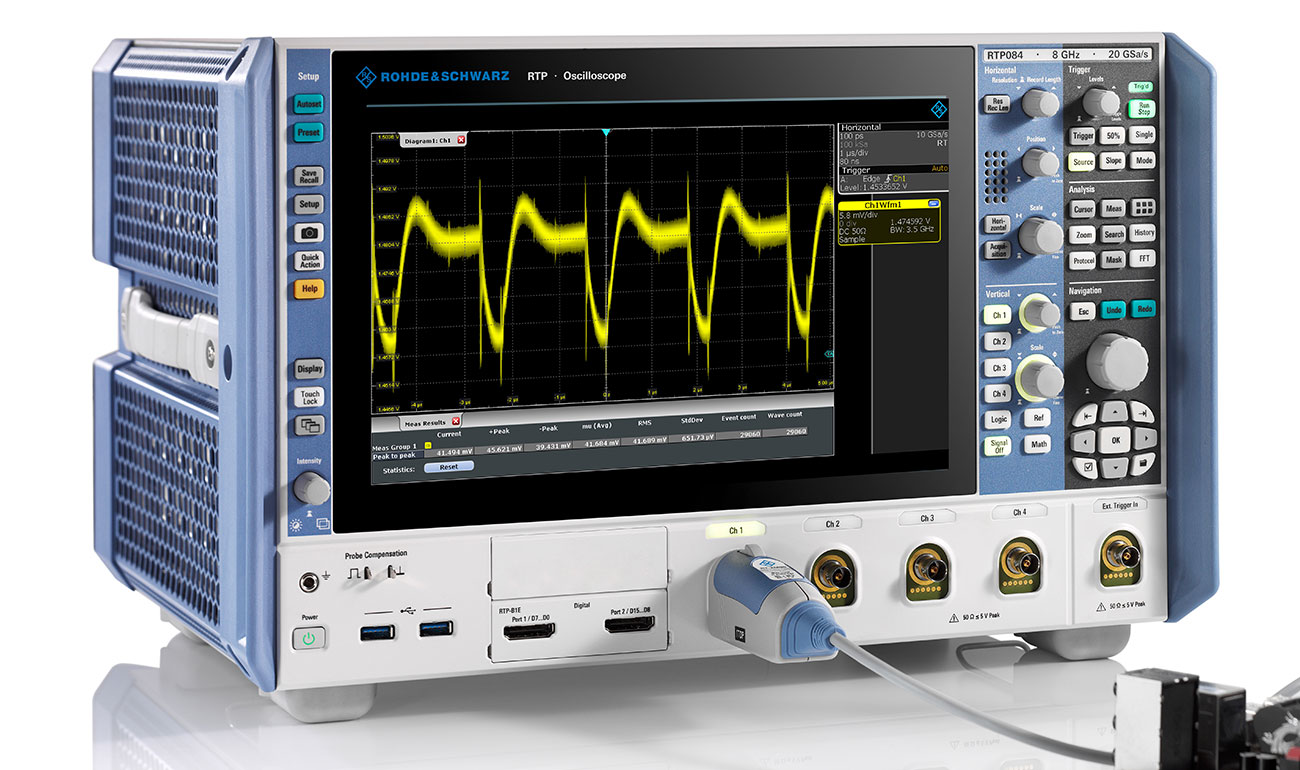Take a screenshot with the camera icon
This screenshot has height=770, width=1300.
click(x=310, y=232)
